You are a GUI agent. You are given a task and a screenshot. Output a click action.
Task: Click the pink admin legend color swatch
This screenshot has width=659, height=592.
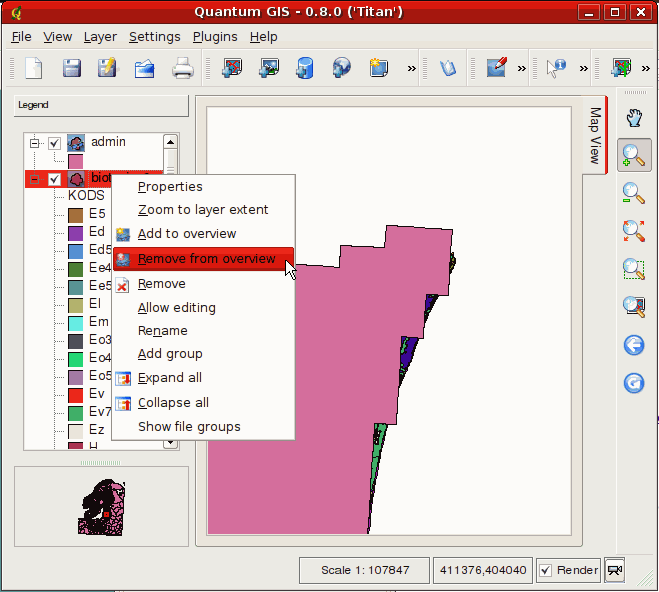pos(76,161)
